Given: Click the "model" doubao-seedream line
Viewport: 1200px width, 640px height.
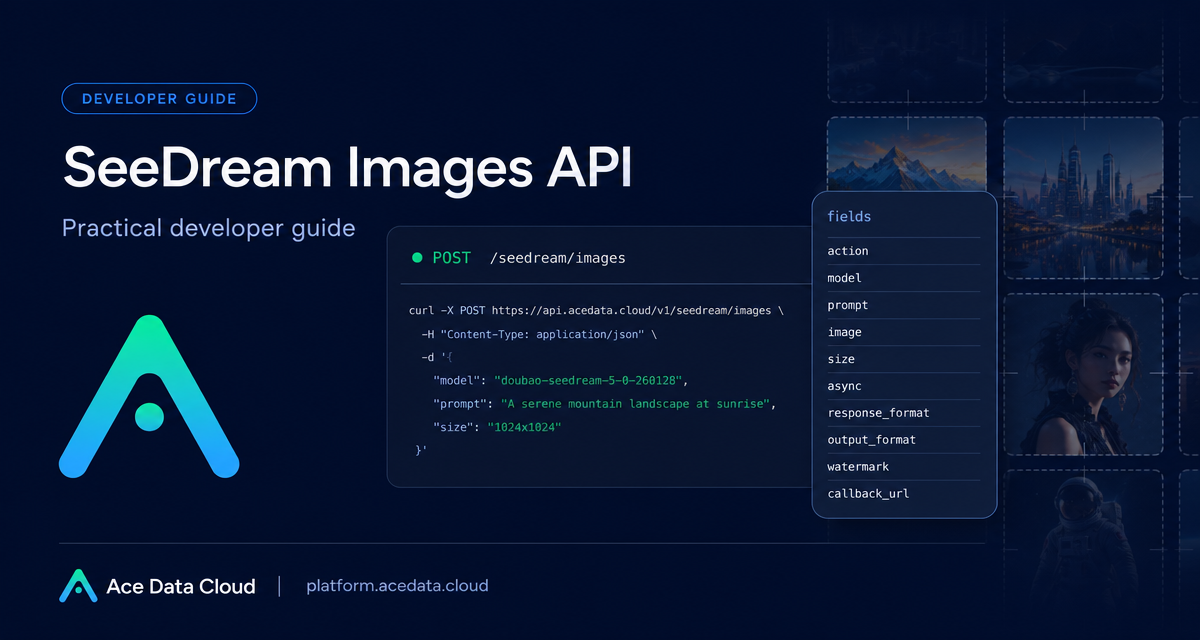Looking at the screenshot, I should (x=561, y=381).
